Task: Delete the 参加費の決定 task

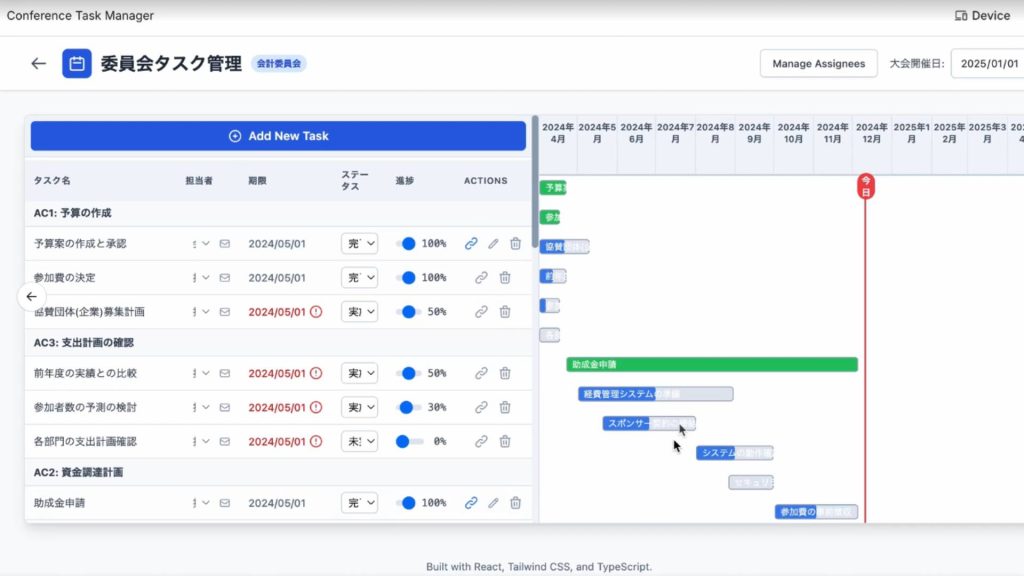Action: [505, 277]
